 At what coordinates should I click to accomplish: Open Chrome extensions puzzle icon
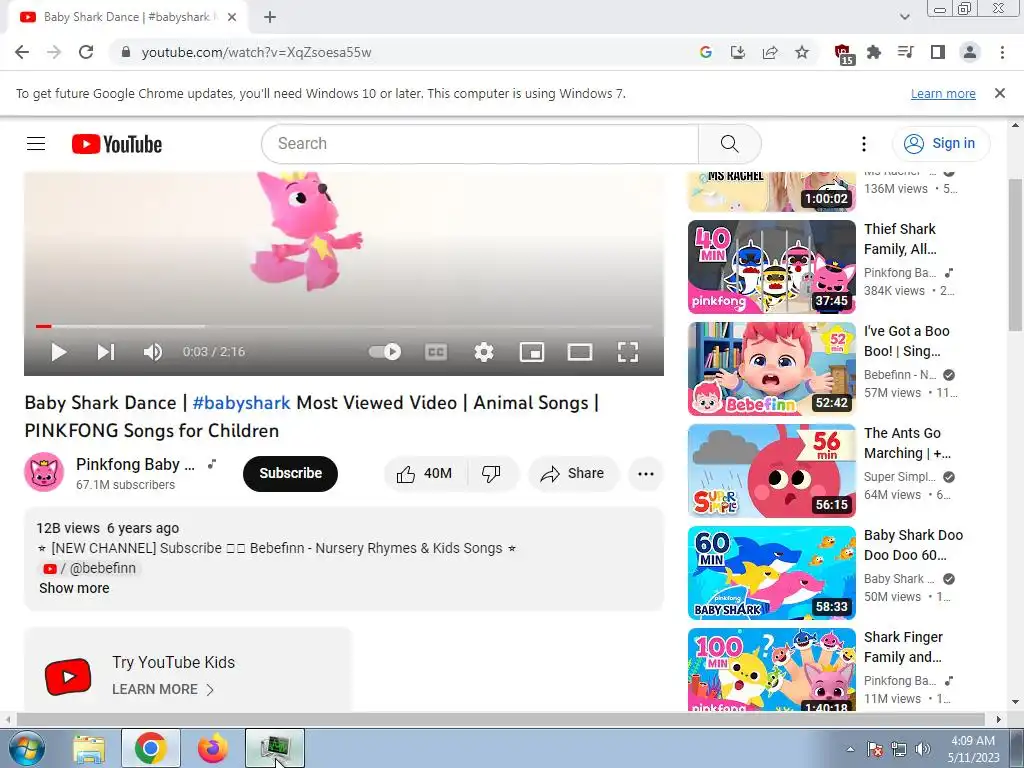click(874, 52)
